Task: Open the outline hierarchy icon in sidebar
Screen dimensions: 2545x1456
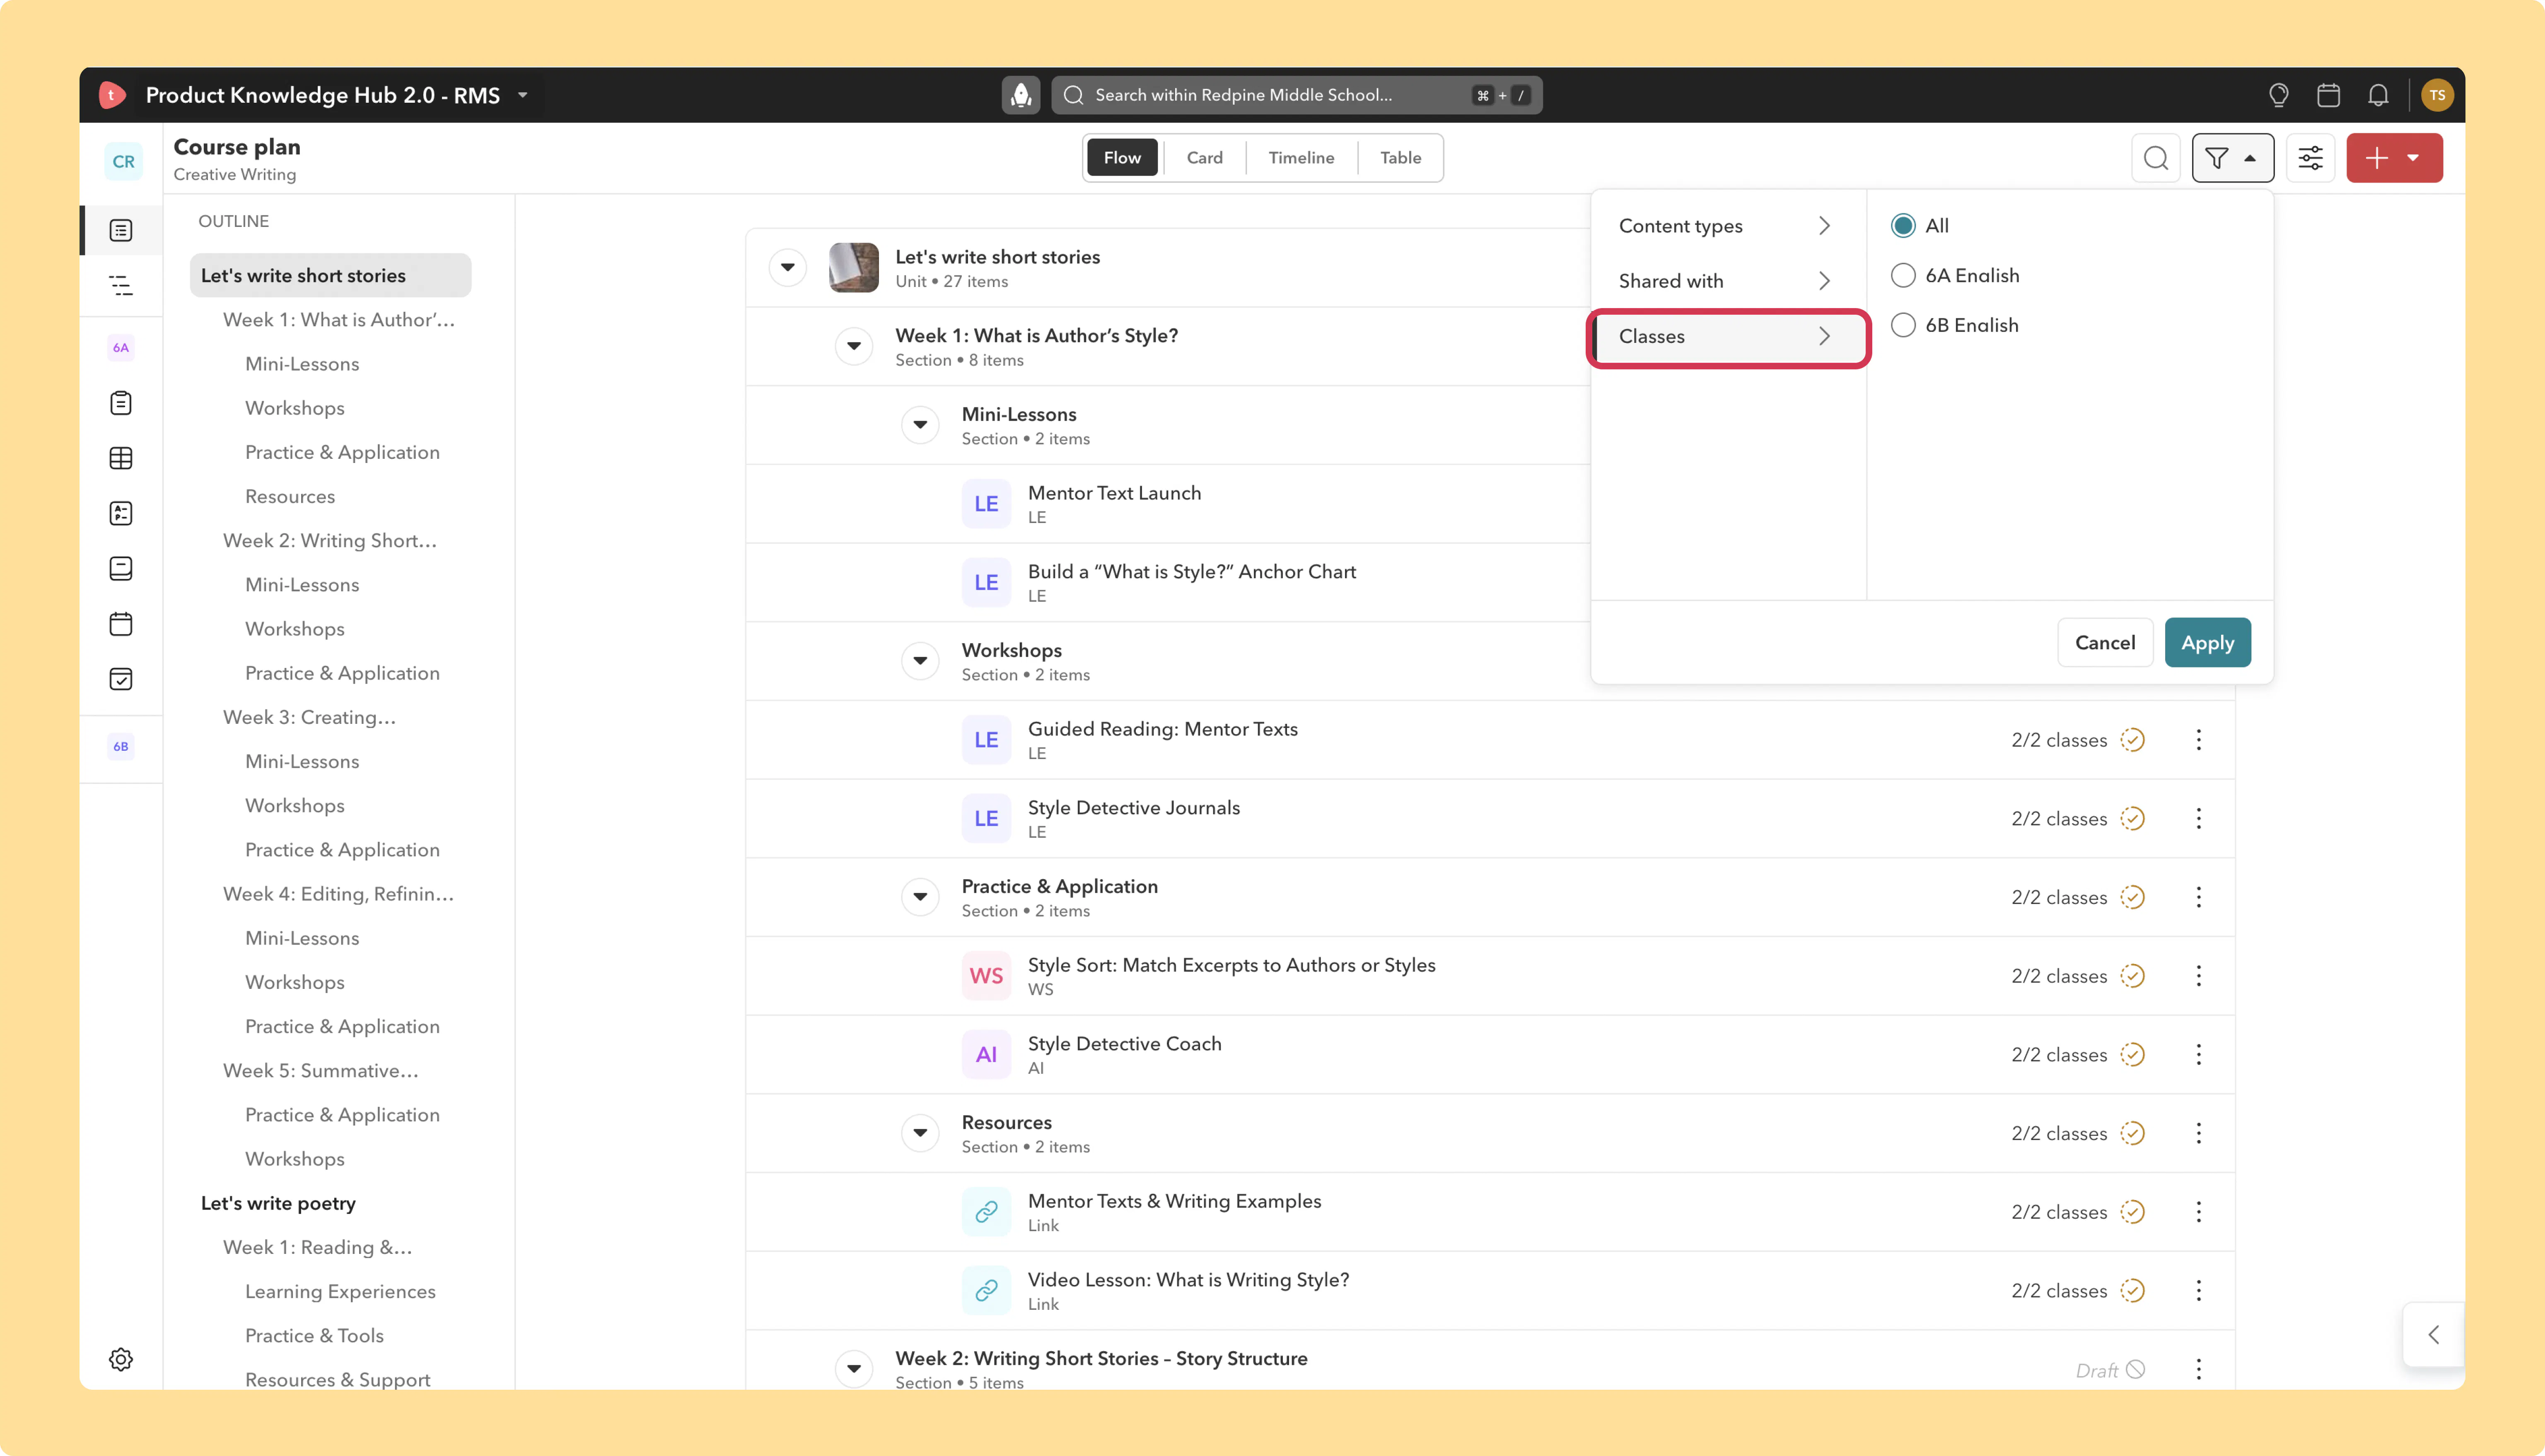Action: (x=121, y=286)
